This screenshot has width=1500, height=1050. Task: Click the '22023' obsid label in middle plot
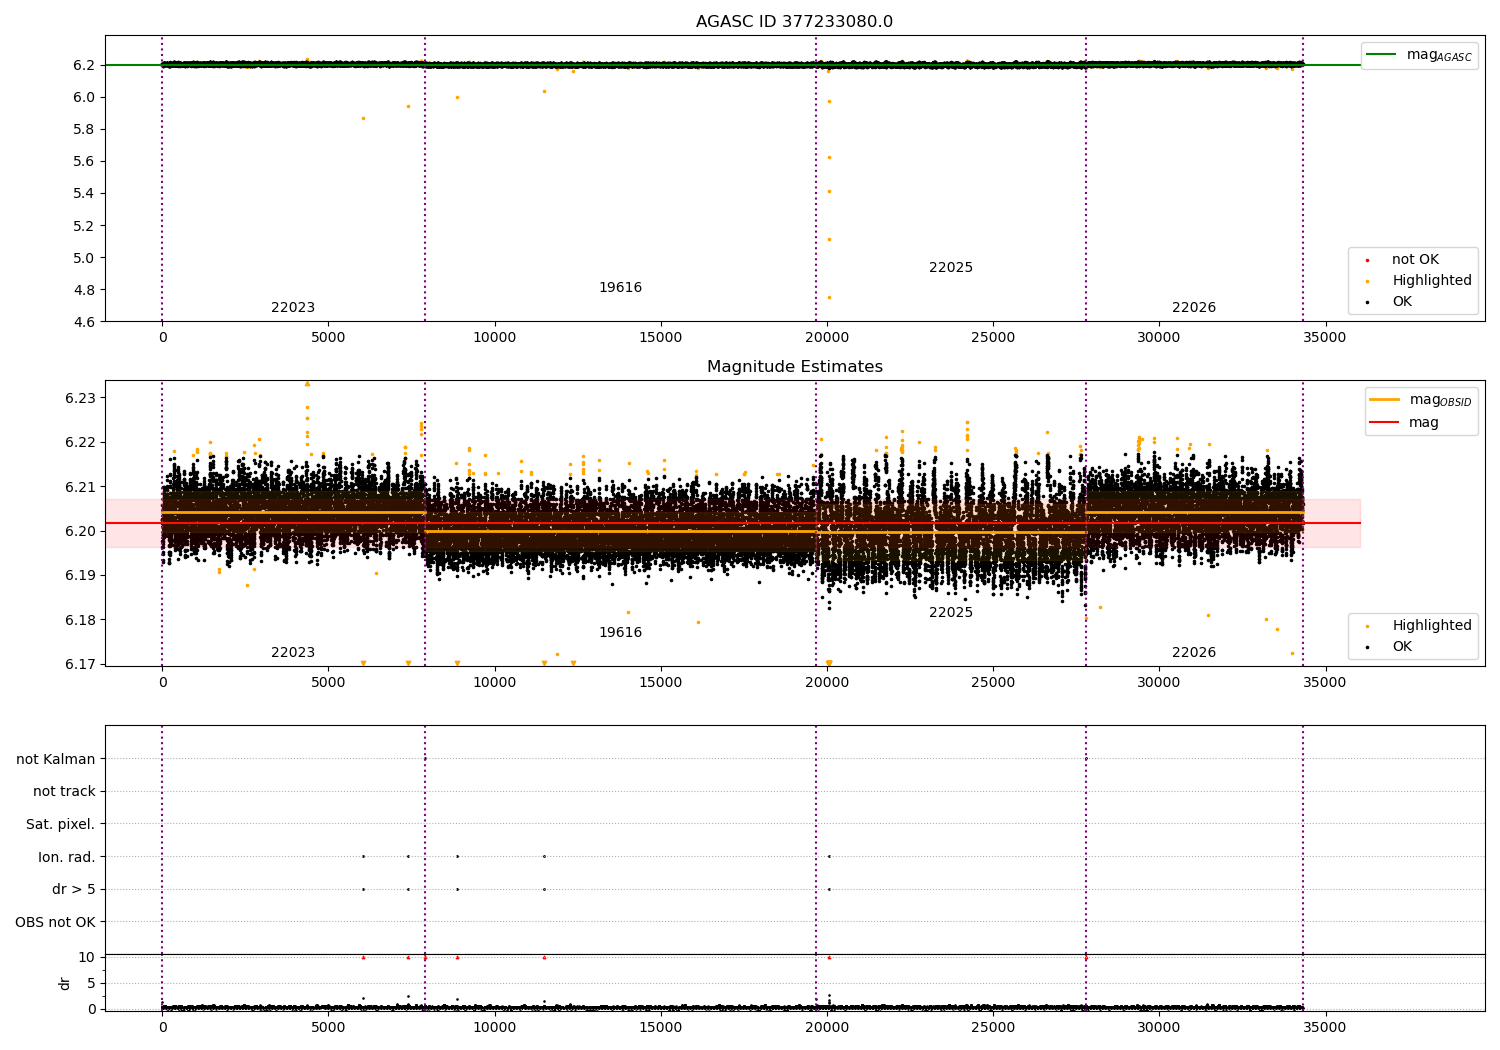[293, 653]
